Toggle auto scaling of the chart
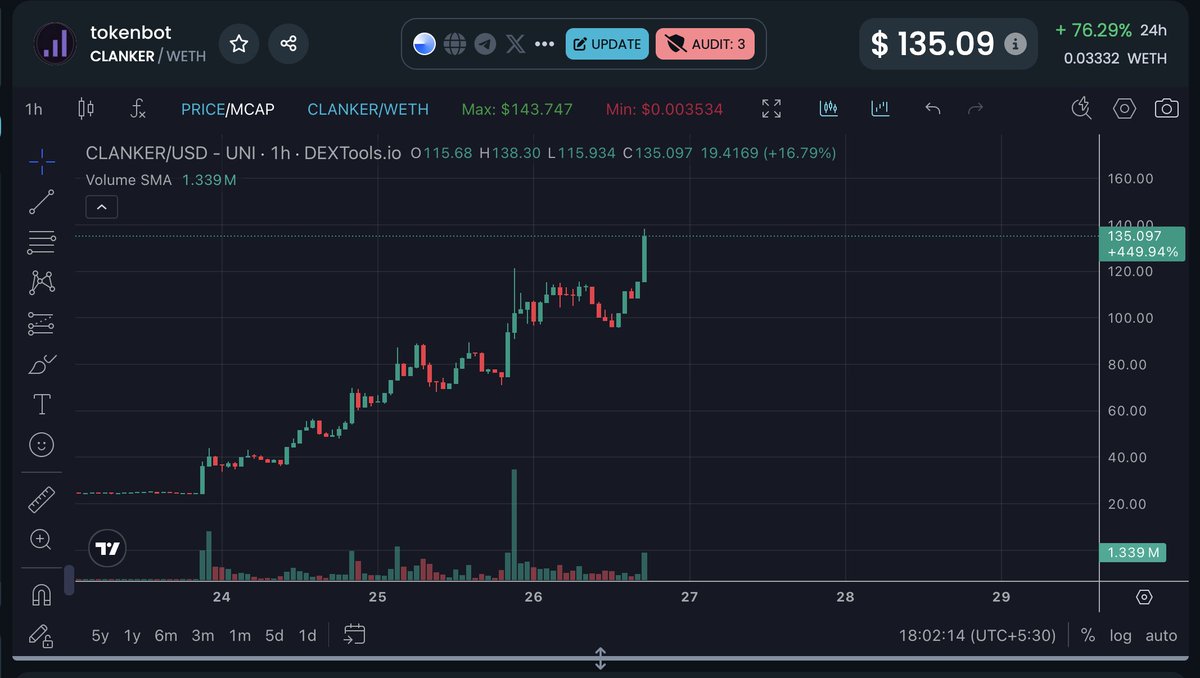1200x678 pixels. click(x=1161, y=635)
